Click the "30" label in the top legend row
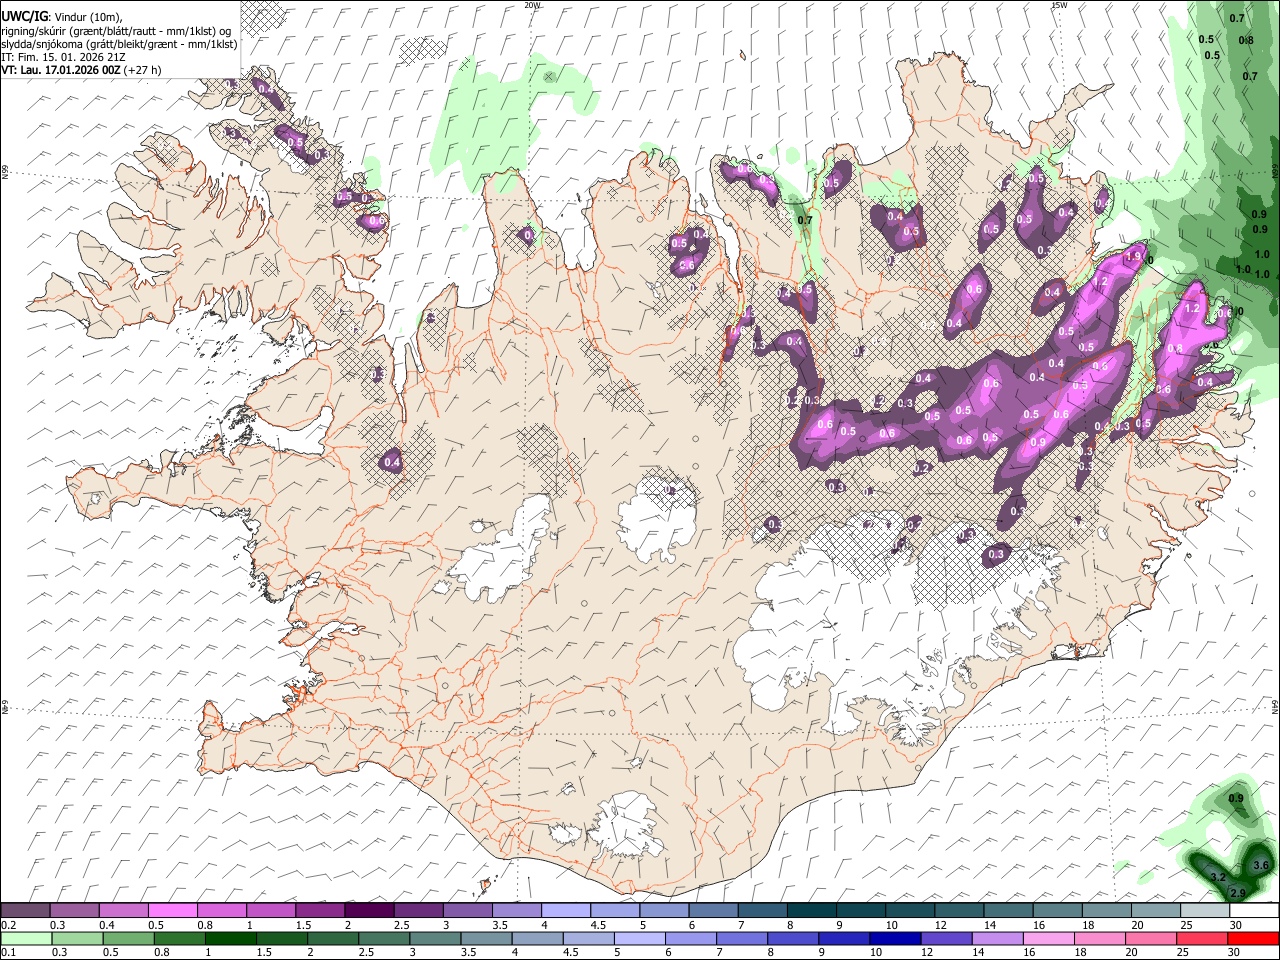Viewport: 1280px width, 960px height. point(1236,925)
